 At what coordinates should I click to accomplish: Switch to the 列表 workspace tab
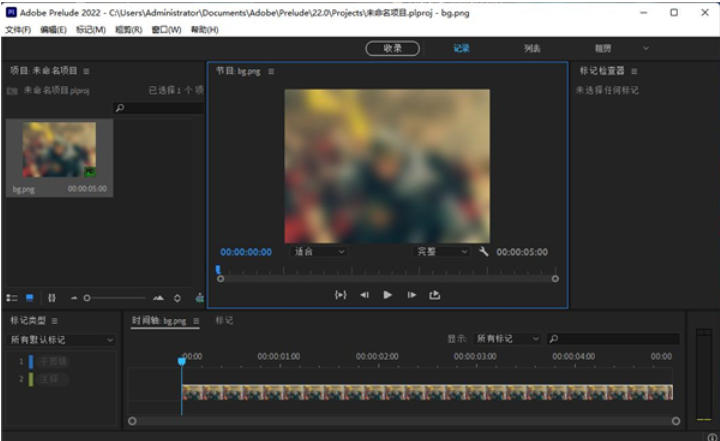coord(532,48)
